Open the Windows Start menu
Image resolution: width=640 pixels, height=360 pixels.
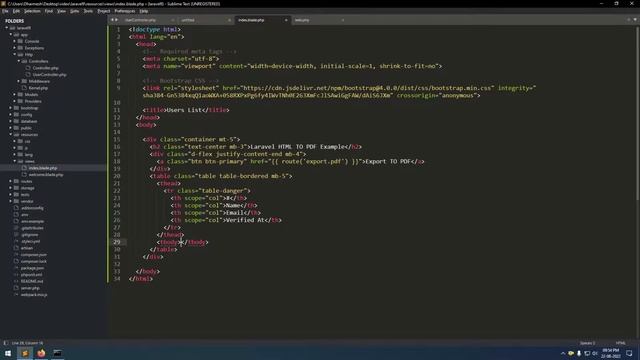click(x=8, y=353)
